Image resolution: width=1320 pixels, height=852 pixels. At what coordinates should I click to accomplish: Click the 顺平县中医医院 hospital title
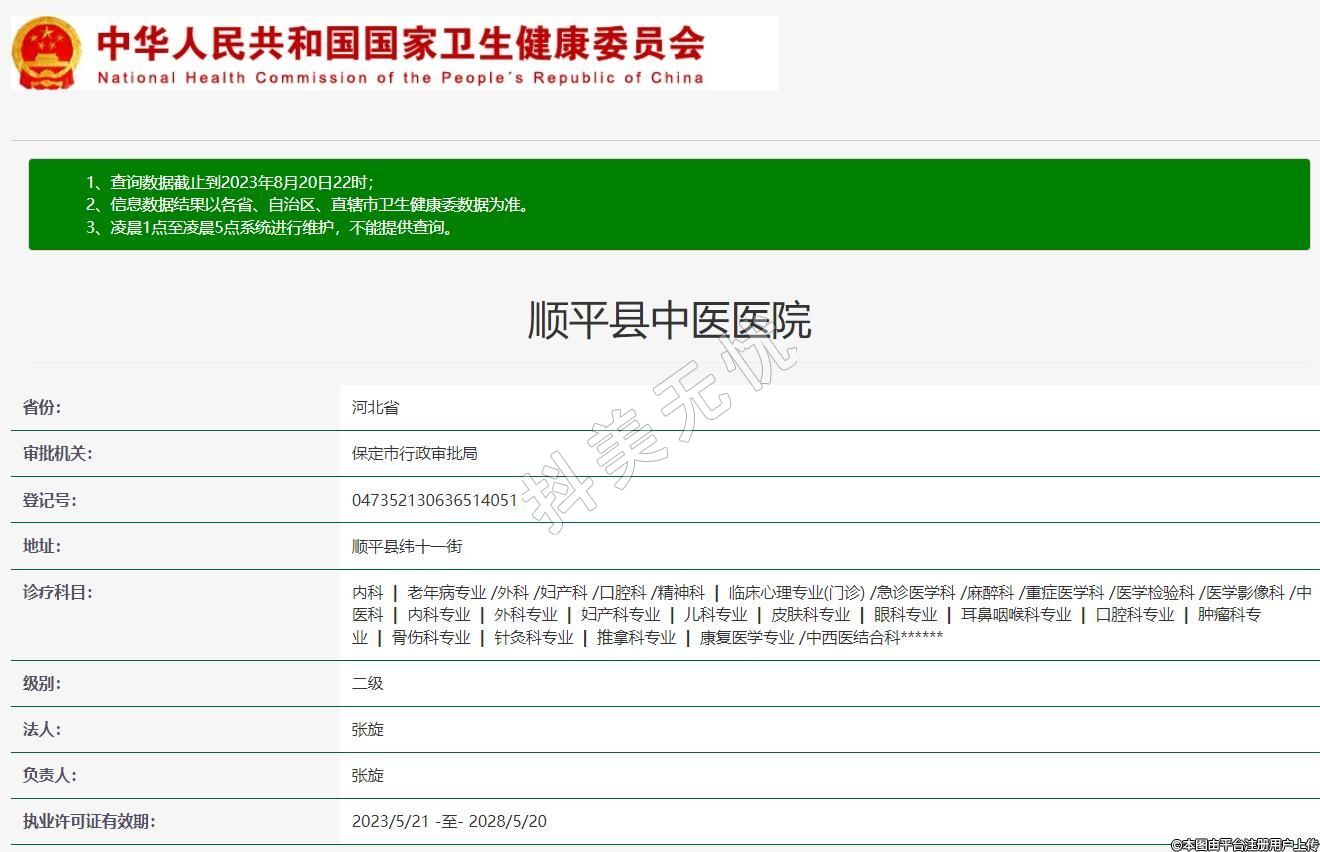point(669,320)
